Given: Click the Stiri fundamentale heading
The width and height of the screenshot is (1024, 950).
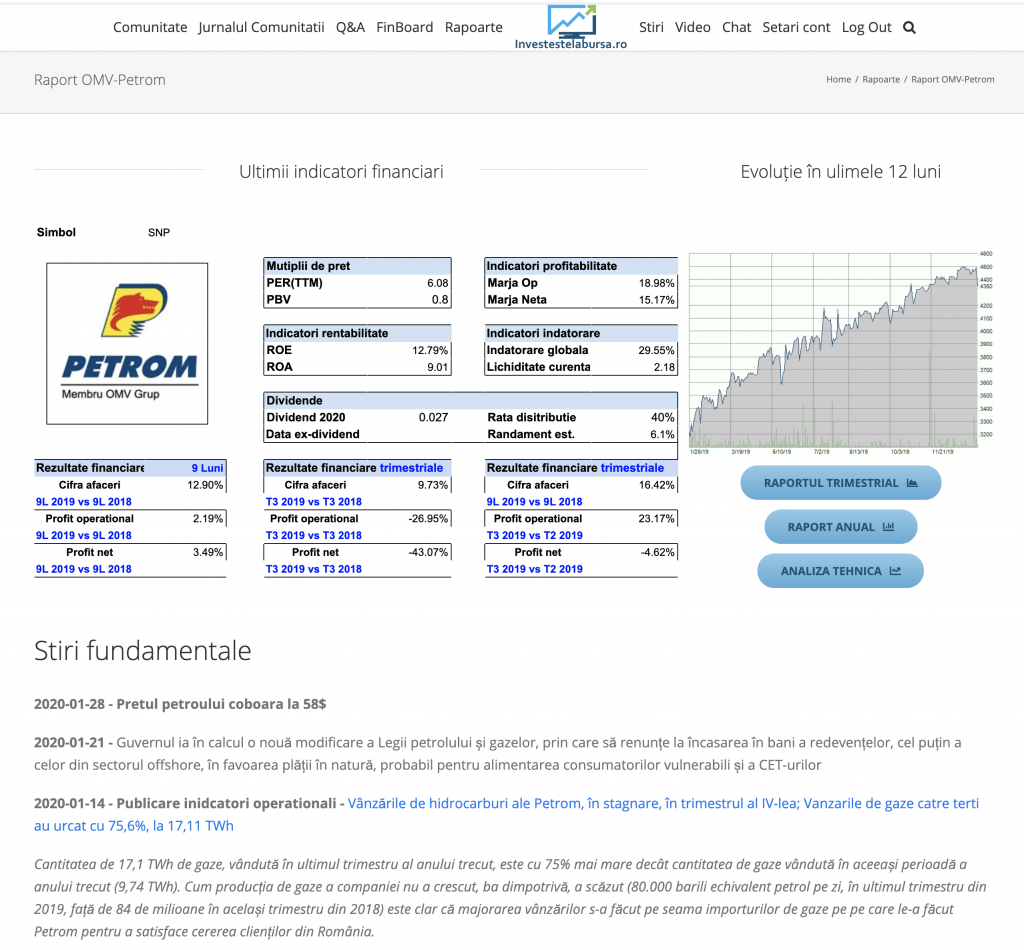Looking at the screenshot, I should [142, 651].
